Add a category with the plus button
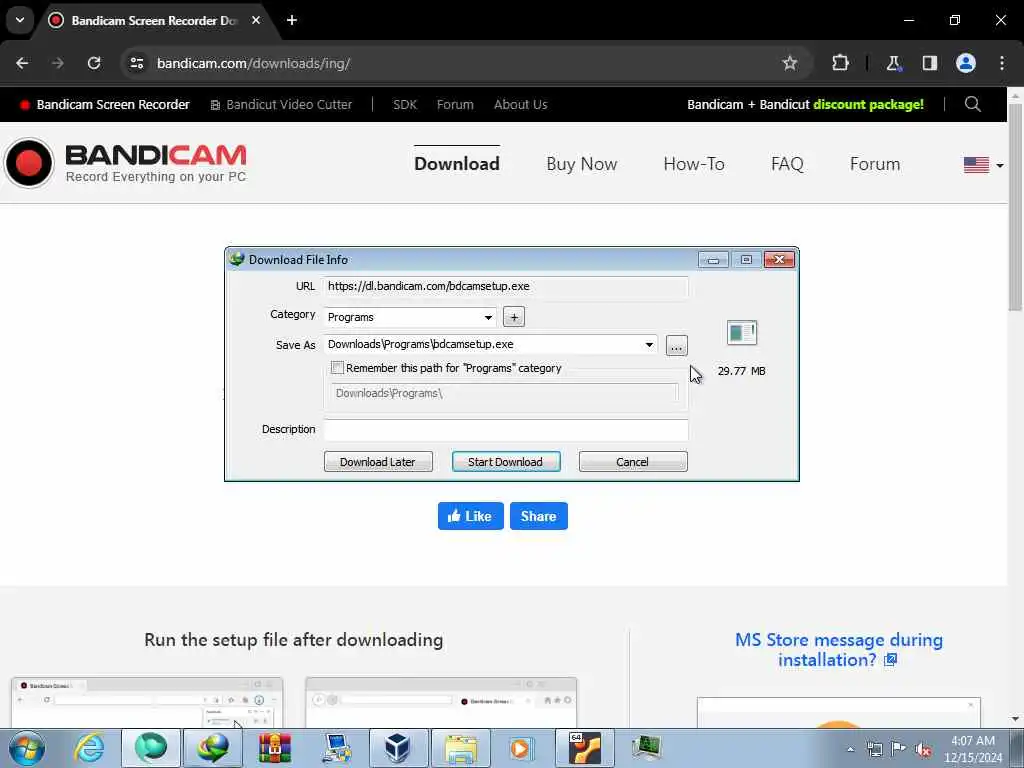 tap(514, 317)
